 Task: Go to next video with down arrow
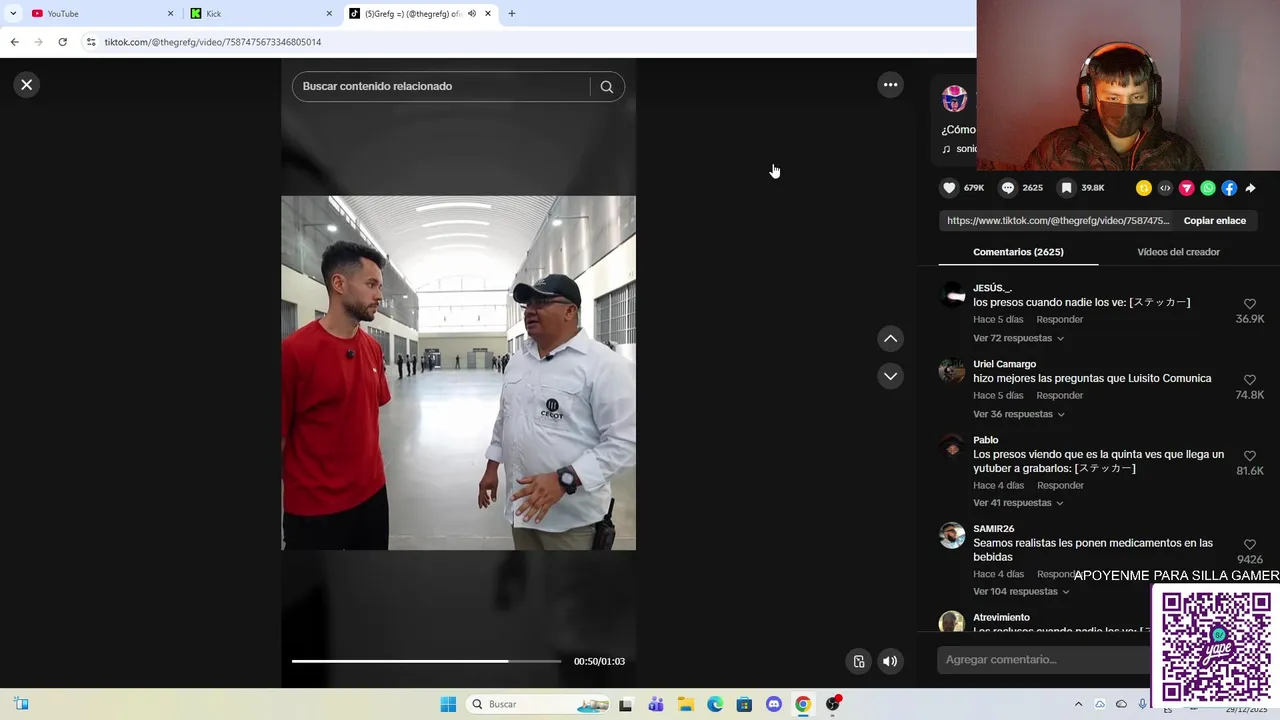coord(890,376)
